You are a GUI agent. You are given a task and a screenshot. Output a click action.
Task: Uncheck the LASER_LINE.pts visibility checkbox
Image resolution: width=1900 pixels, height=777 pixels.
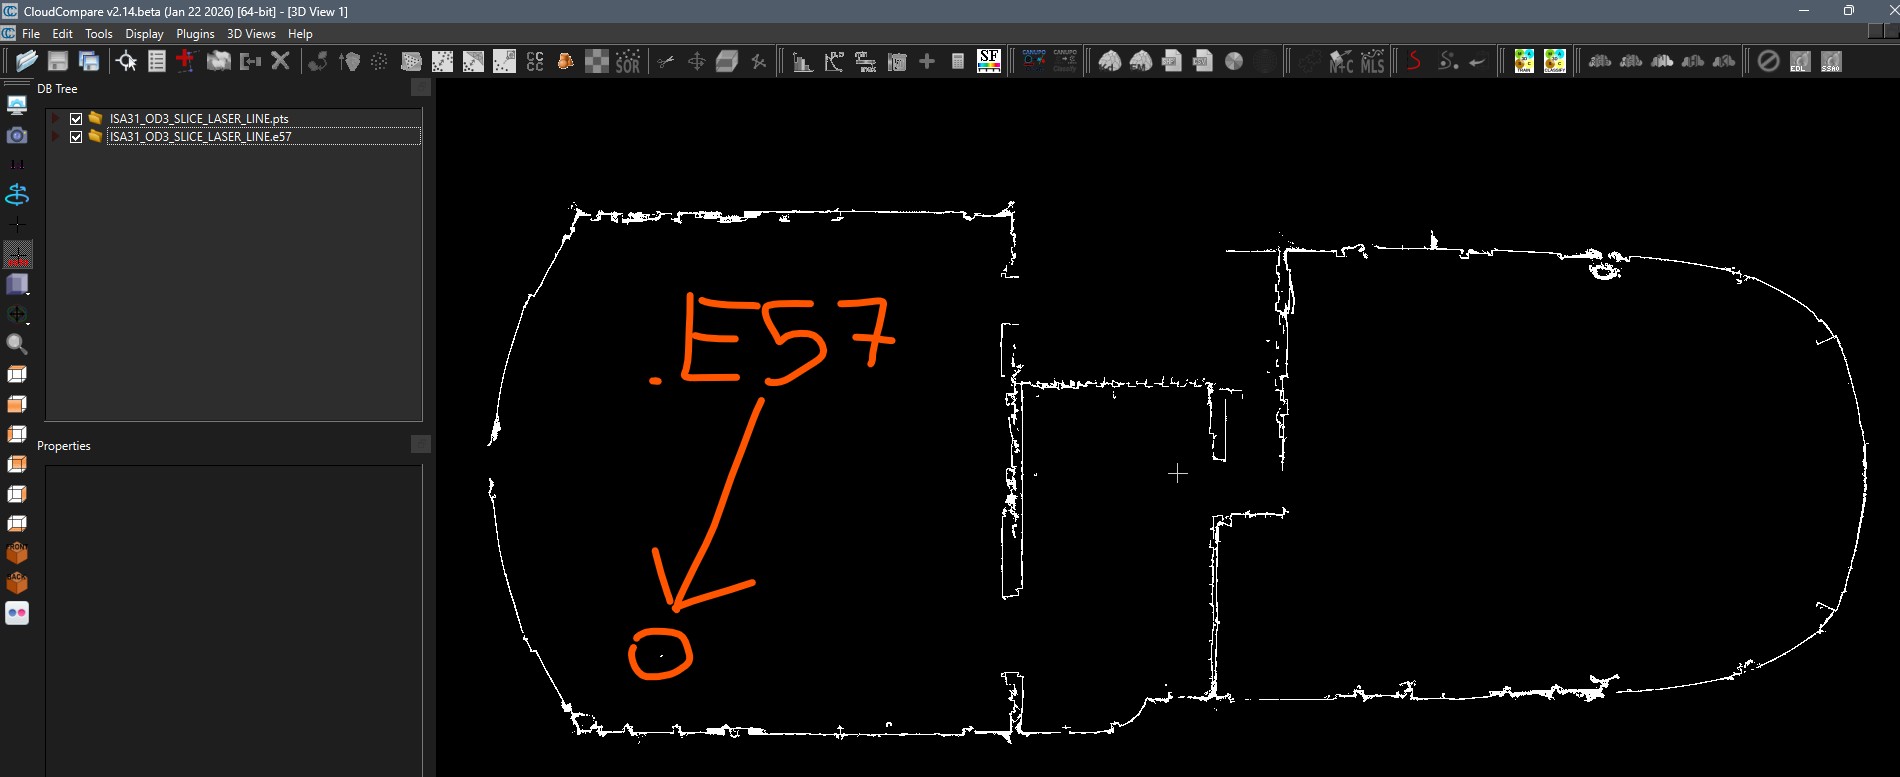(76, 119)
